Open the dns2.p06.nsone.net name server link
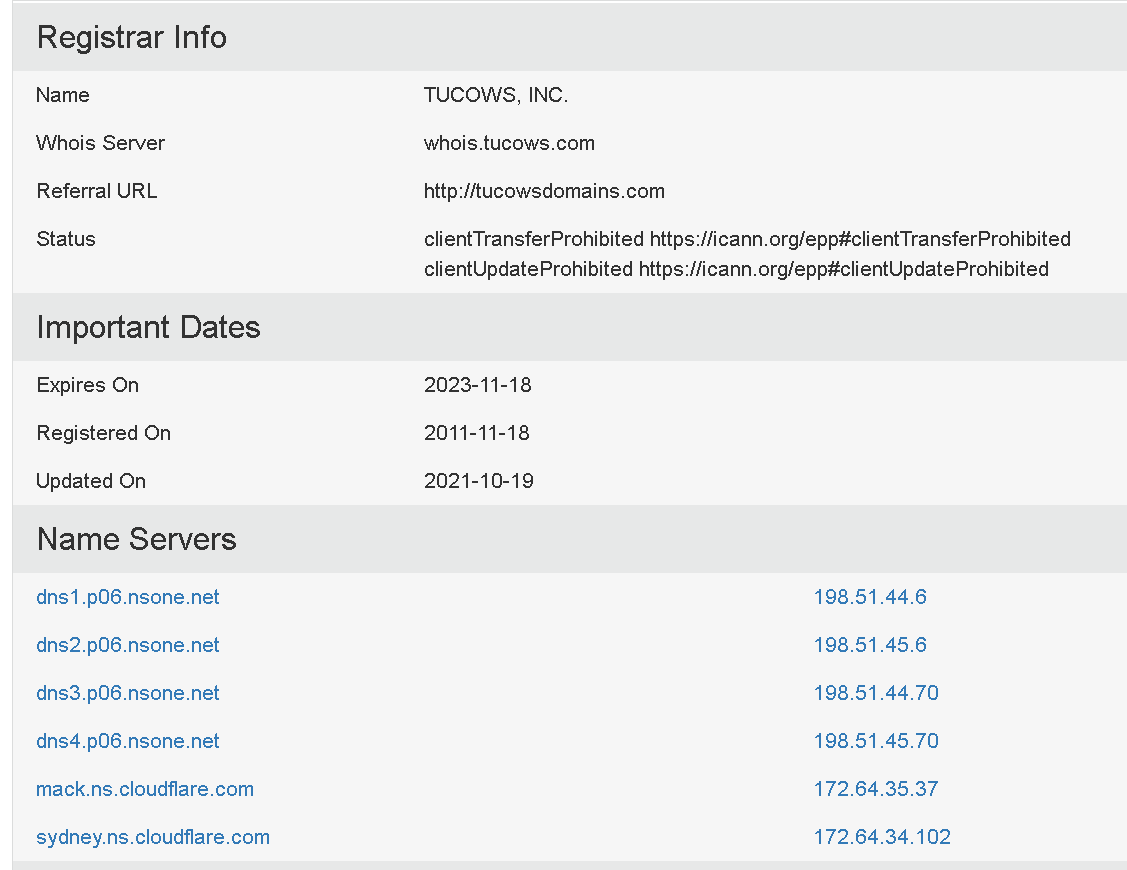1127x870 pixels. (x=127, y=645)
